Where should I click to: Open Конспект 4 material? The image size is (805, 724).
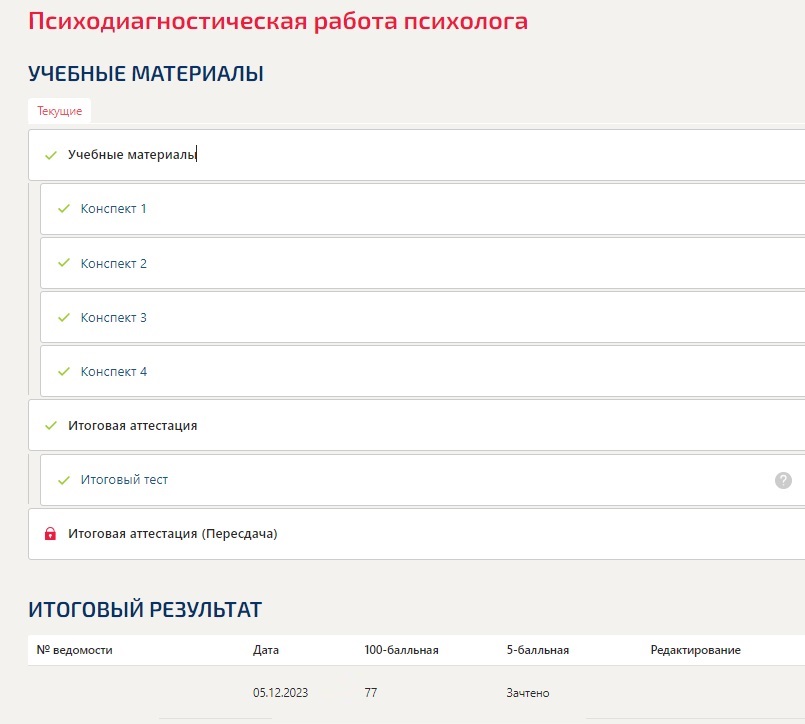[x=114, y=371]
